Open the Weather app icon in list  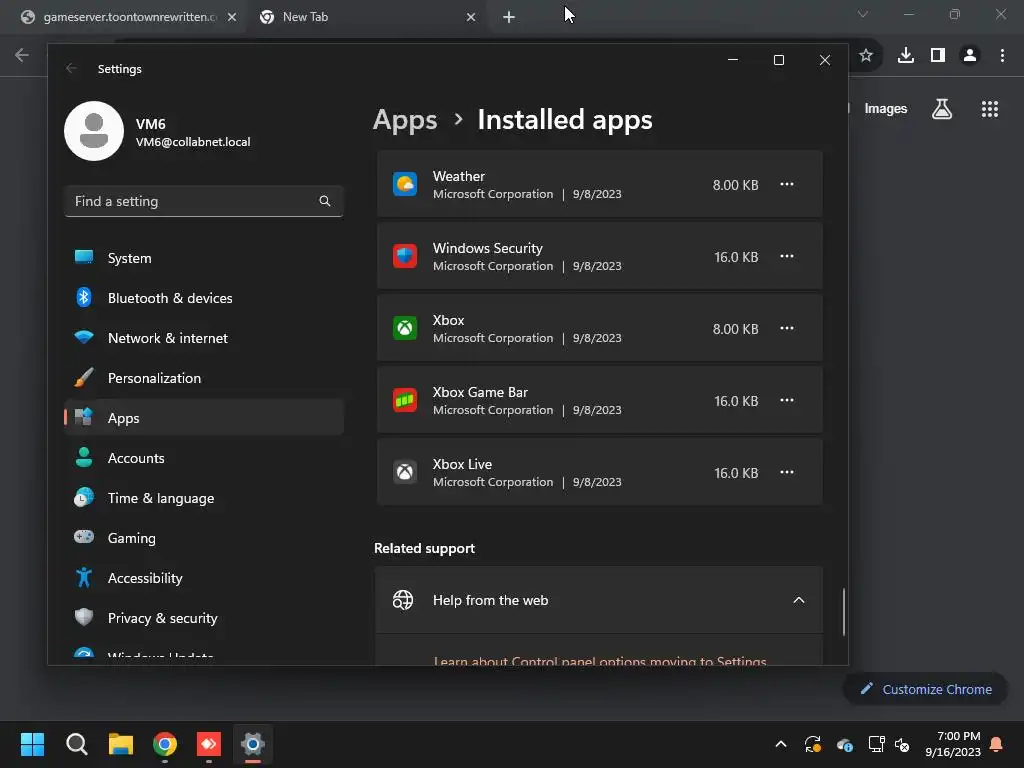[x=405, y=184]
